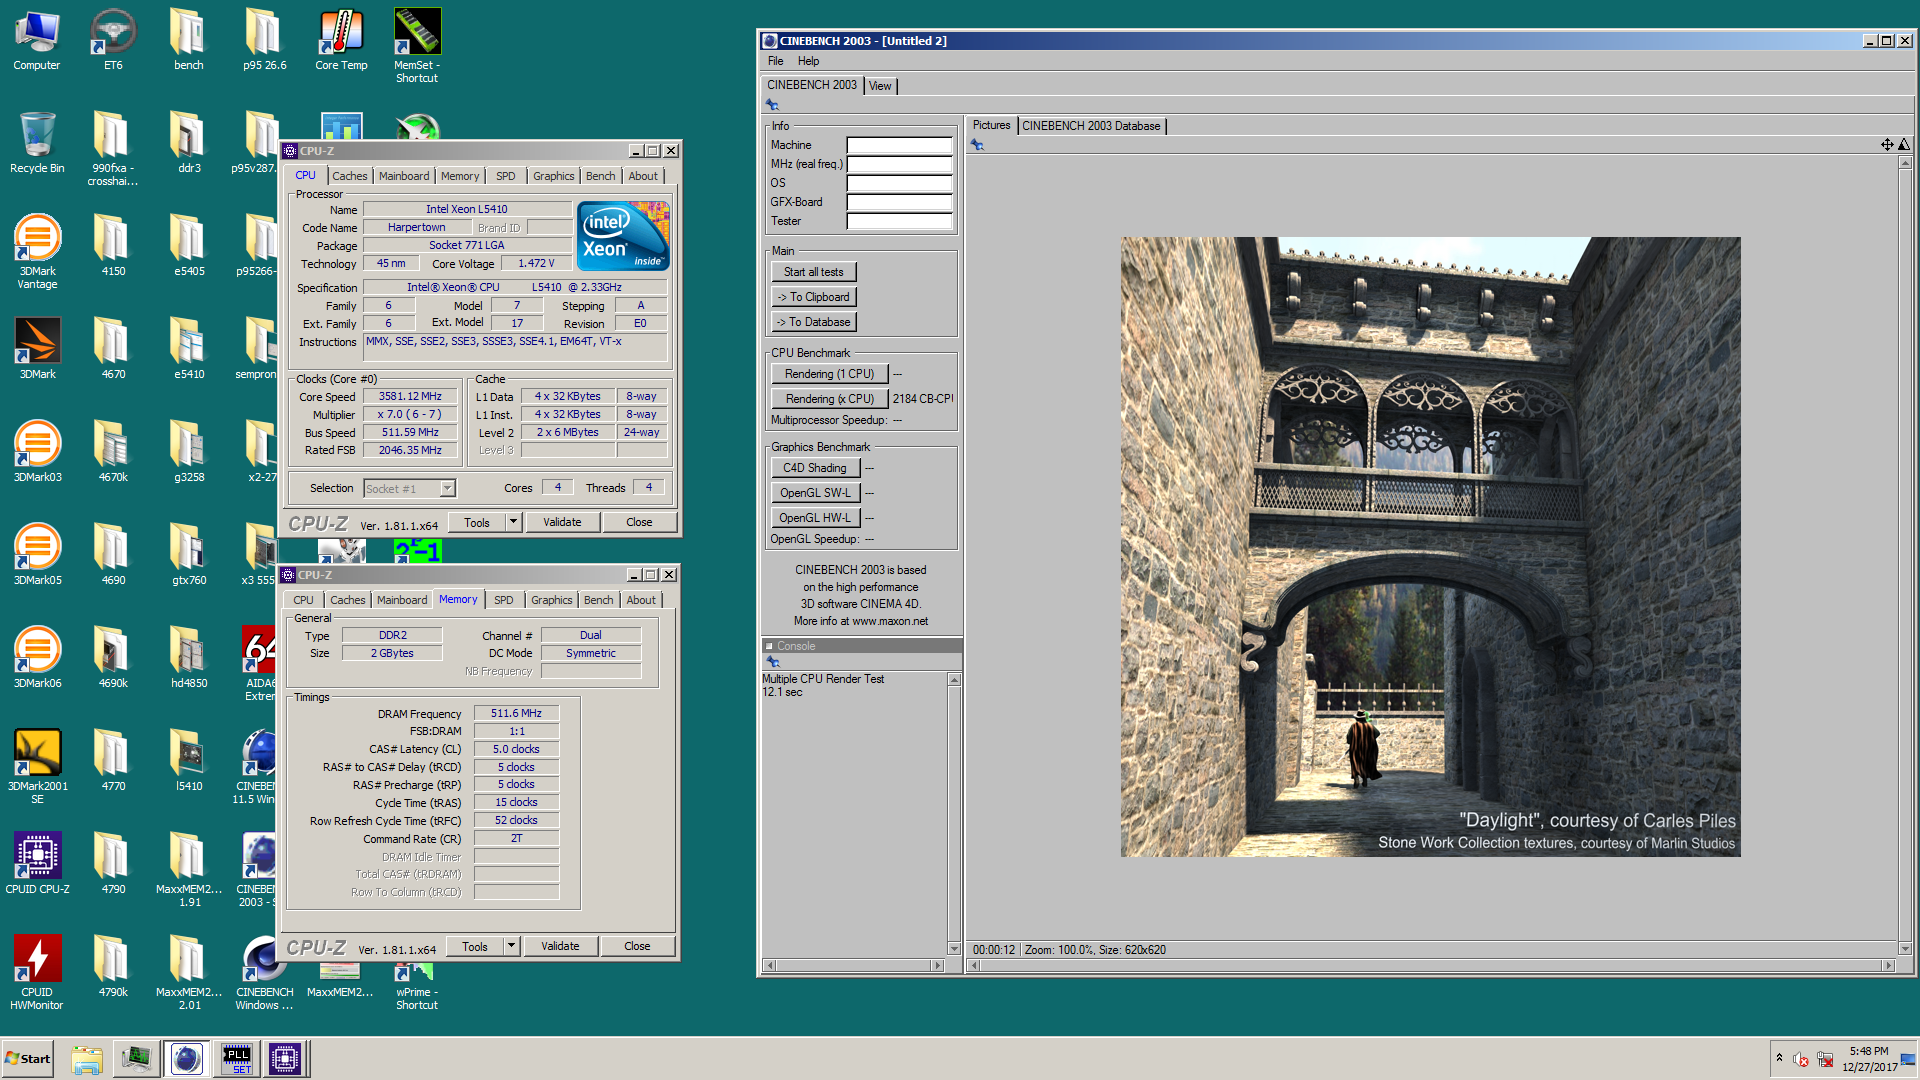Switch to Caches tab in upper CPU-Z

click(349, 176)
